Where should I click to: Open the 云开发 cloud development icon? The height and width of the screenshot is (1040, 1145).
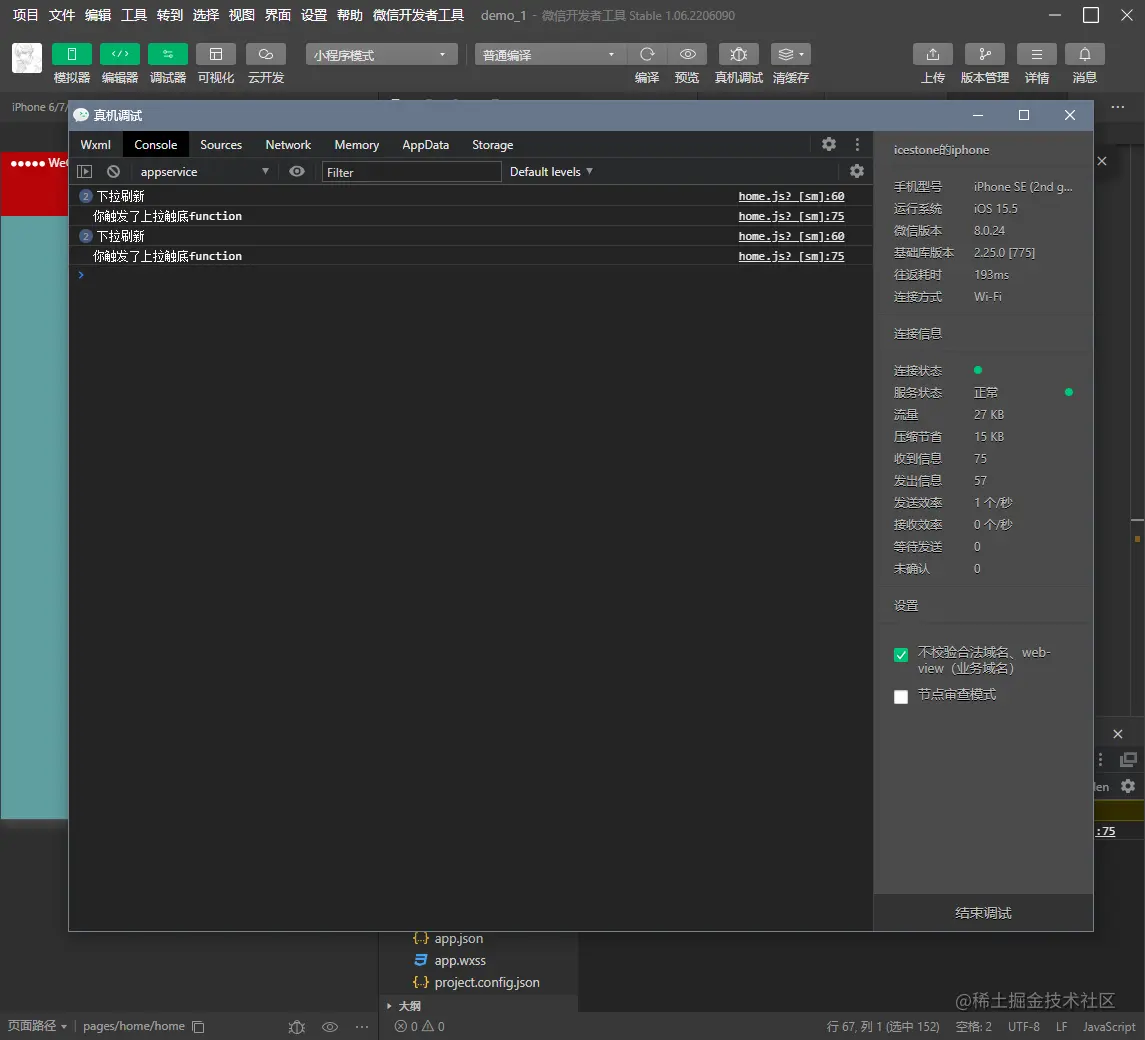tap(266, 54)
